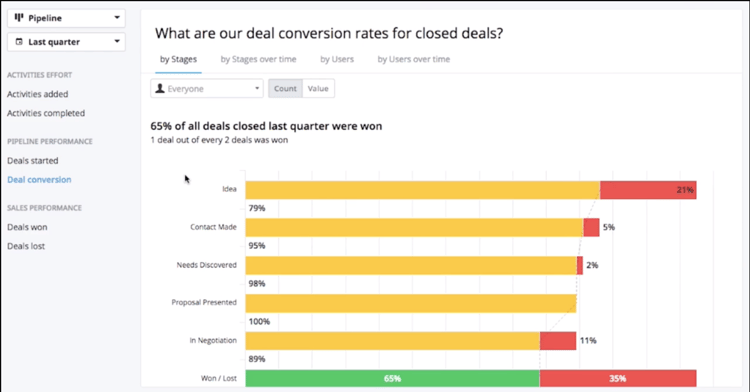Select Deal conversion in sidebar
This screenshot has width=750, height=392.
[39, 180]
